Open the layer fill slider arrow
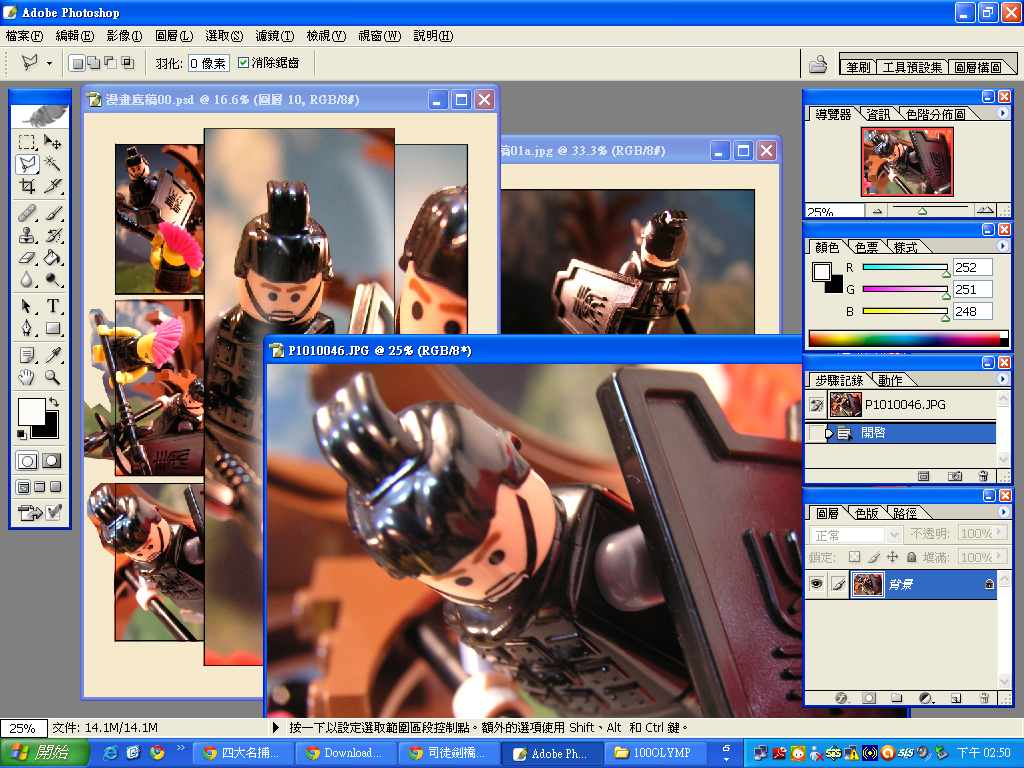This screenshot has height=768, width=1024. coord(999,556)
